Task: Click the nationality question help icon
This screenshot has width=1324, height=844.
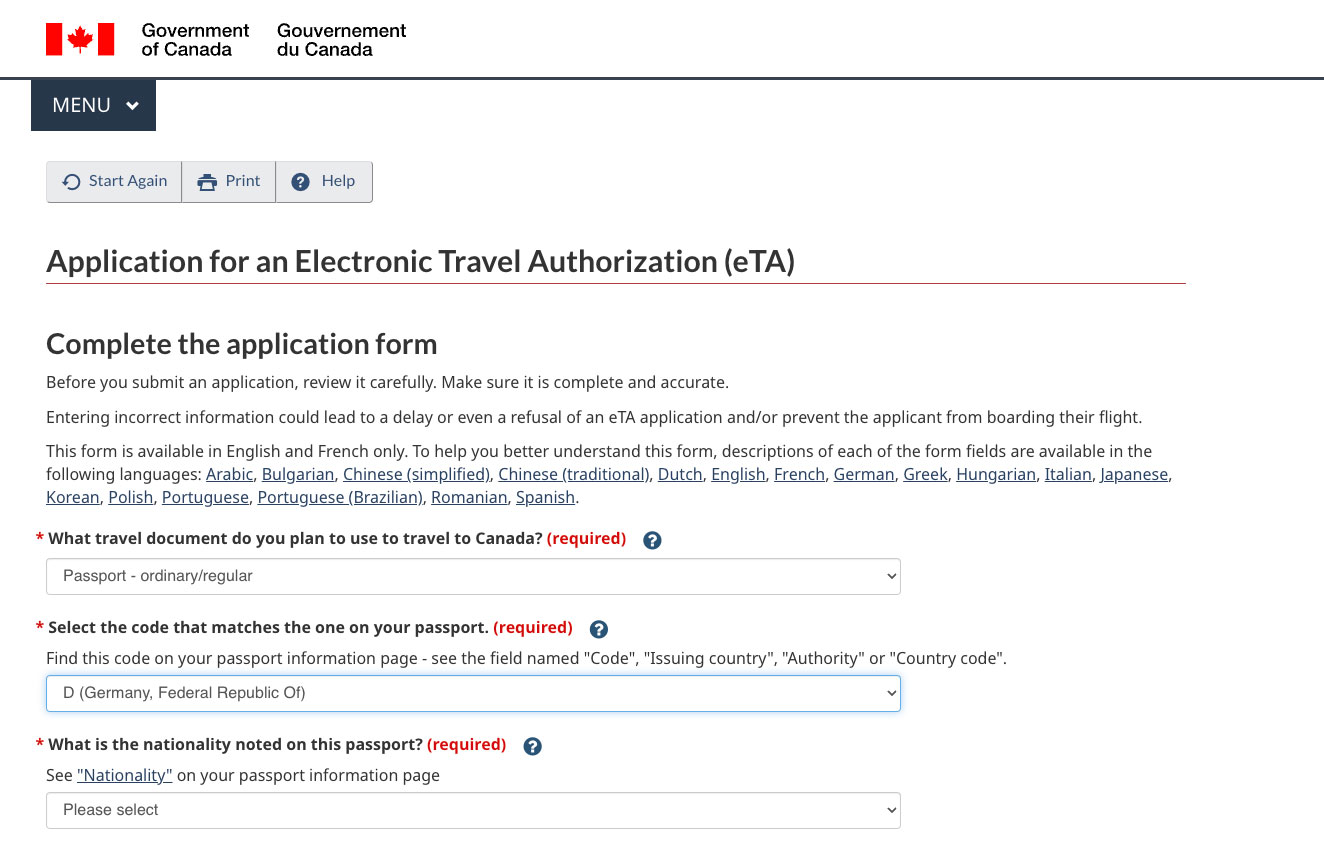Action: click(533, 746)
